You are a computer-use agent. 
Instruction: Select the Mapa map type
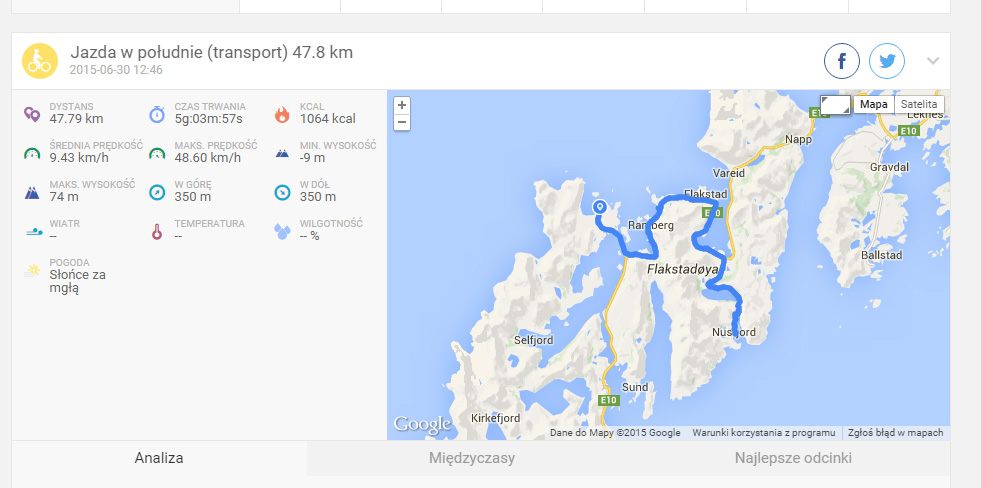pyautogui.click(x=873, y=104)
